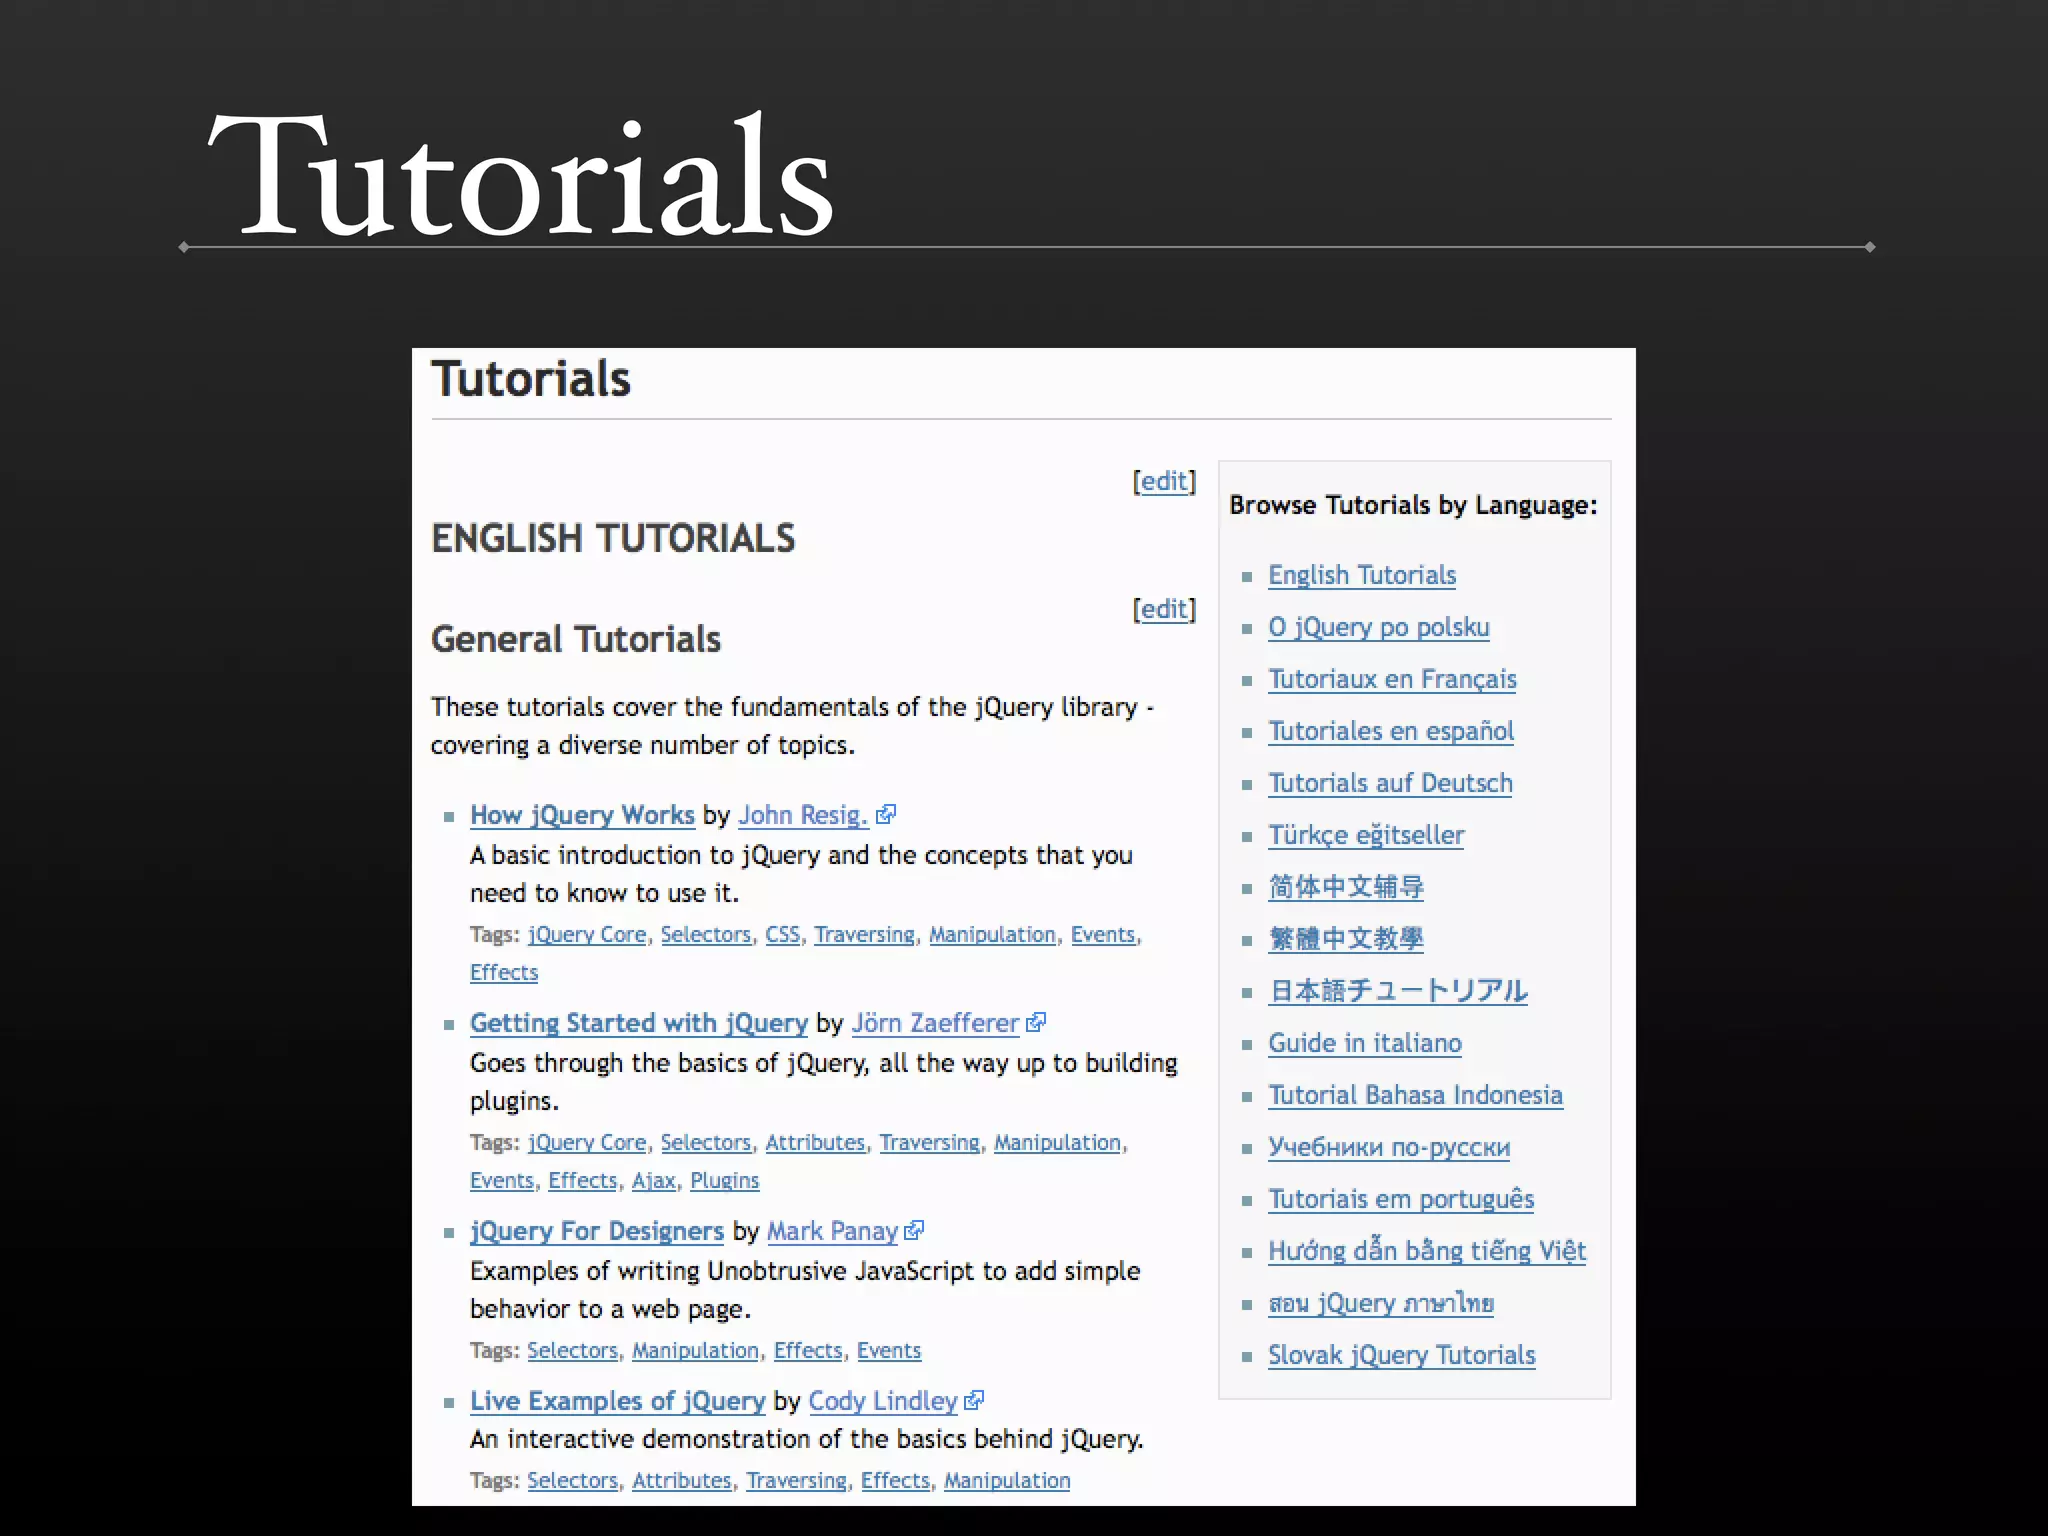
Task: Select English Tutorials in language list
Action: click(x=1362, y=576)
